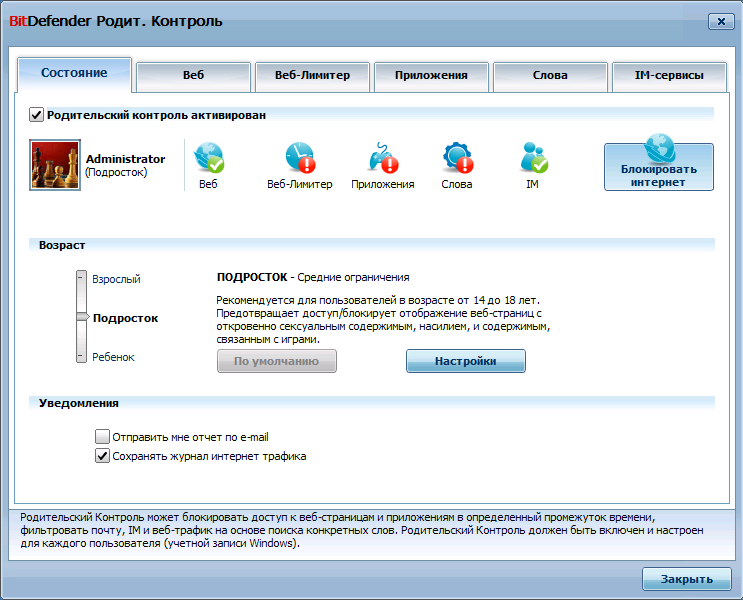Screen dimensions: 743x600
Task: Open the Веб status icon
Action: (209, 157)
